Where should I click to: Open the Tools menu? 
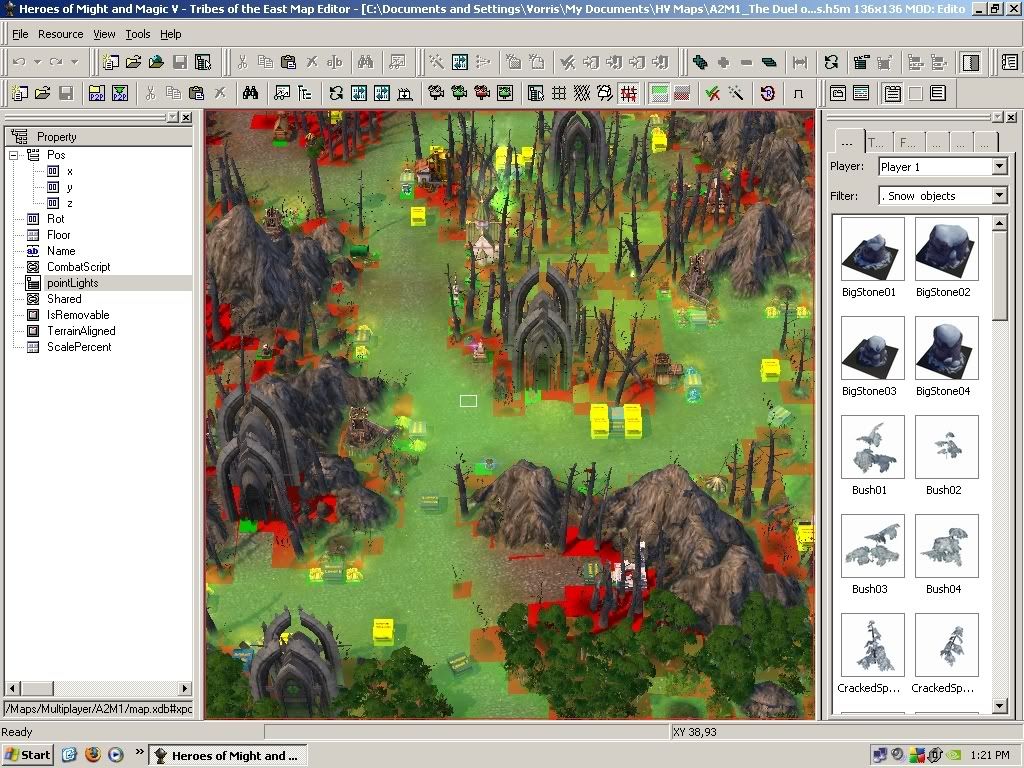pyautogui.click(x=138, y=34)
